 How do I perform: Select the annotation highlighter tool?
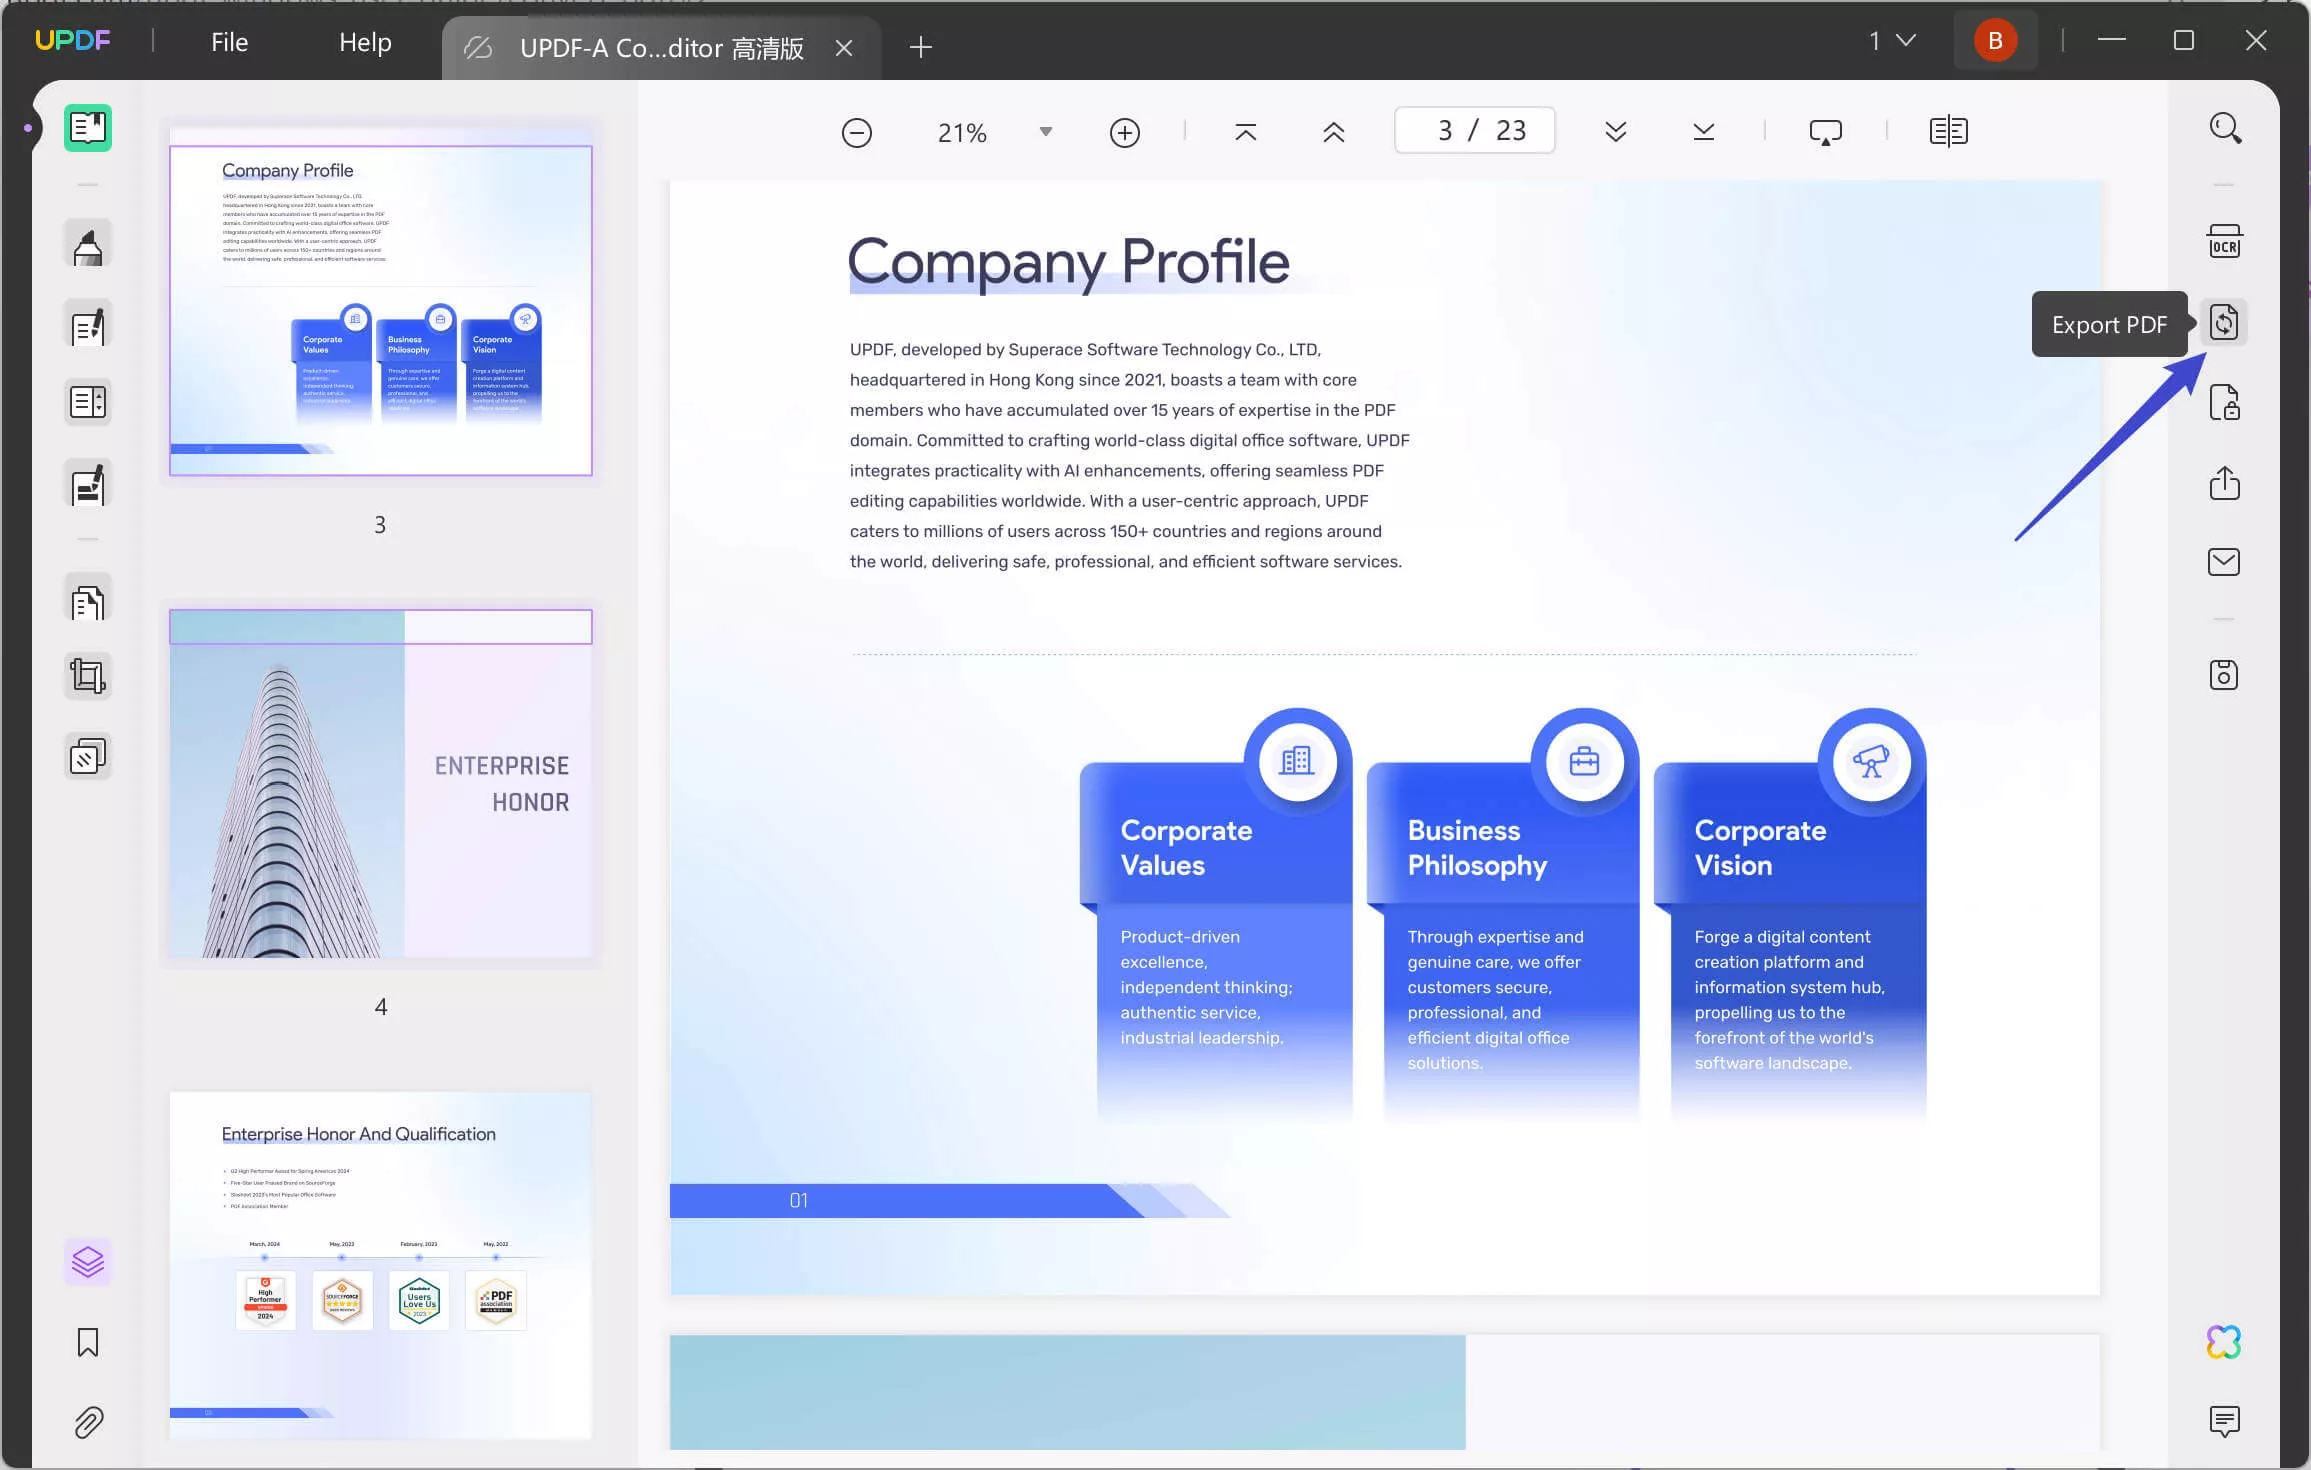pos(88,243)
